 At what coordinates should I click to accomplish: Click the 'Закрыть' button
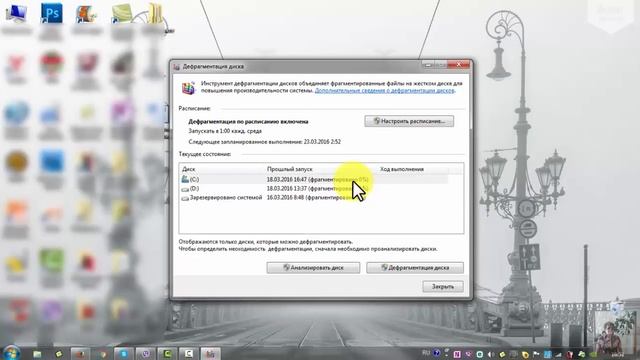pyautogui.click(x=443, y=287)
